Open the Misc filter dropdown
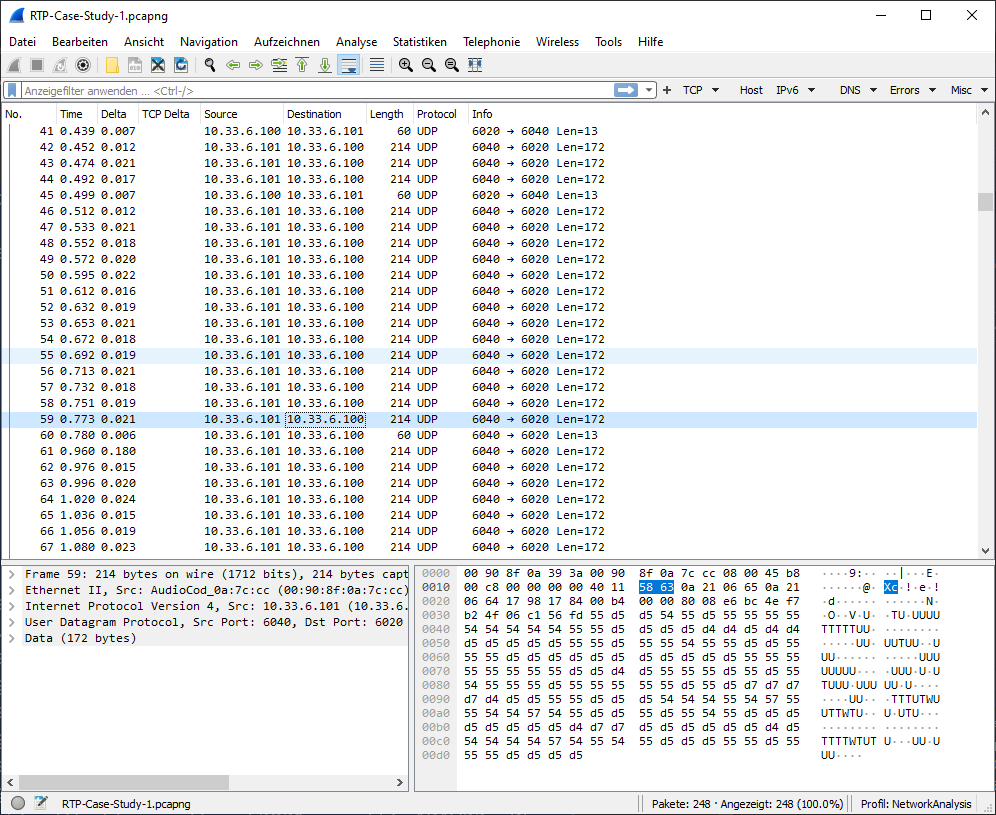This screenshot has height=815, width=996. pyautogui.click(x=969, y=90)
